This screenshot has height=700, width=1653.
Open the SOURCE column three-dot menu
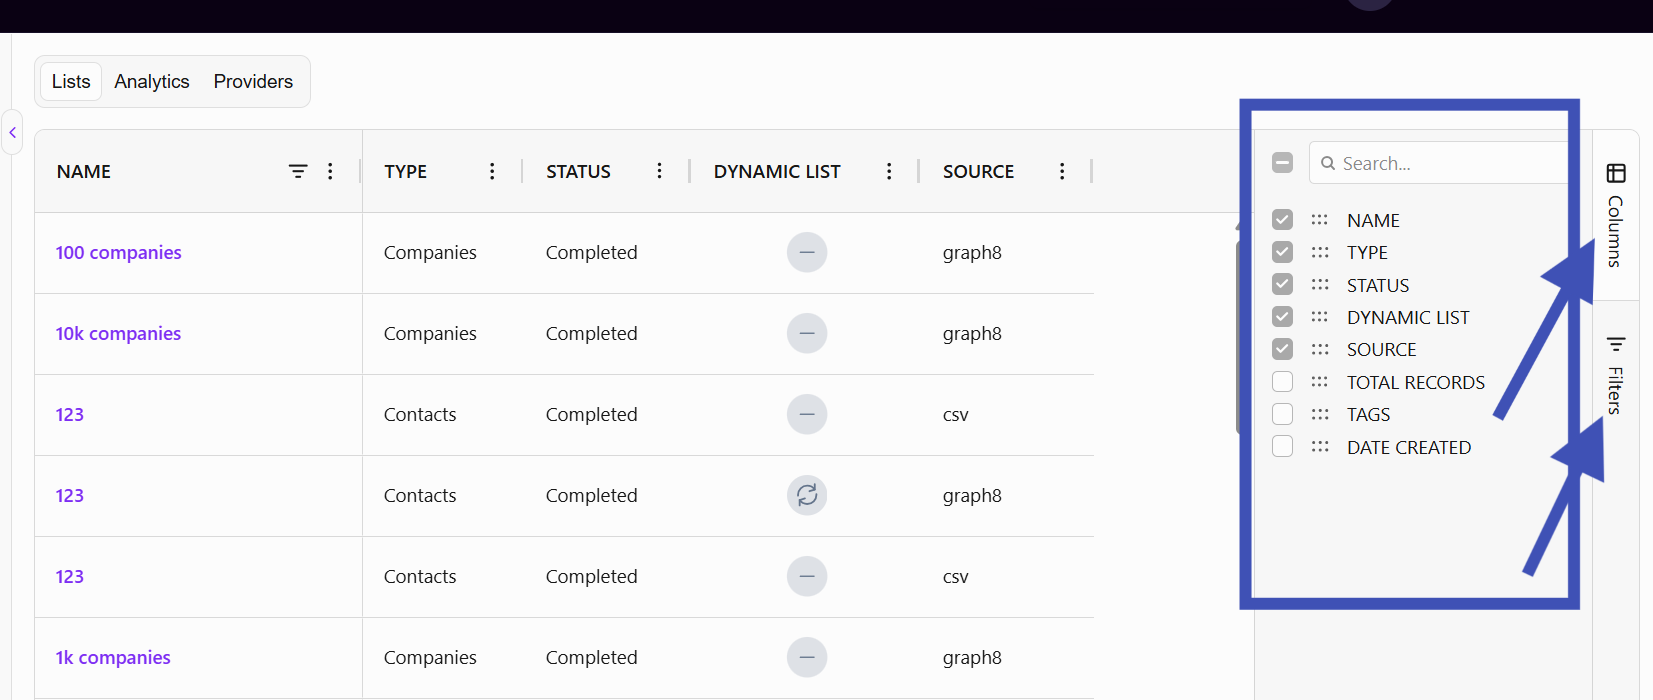[x=1062, y=171]
